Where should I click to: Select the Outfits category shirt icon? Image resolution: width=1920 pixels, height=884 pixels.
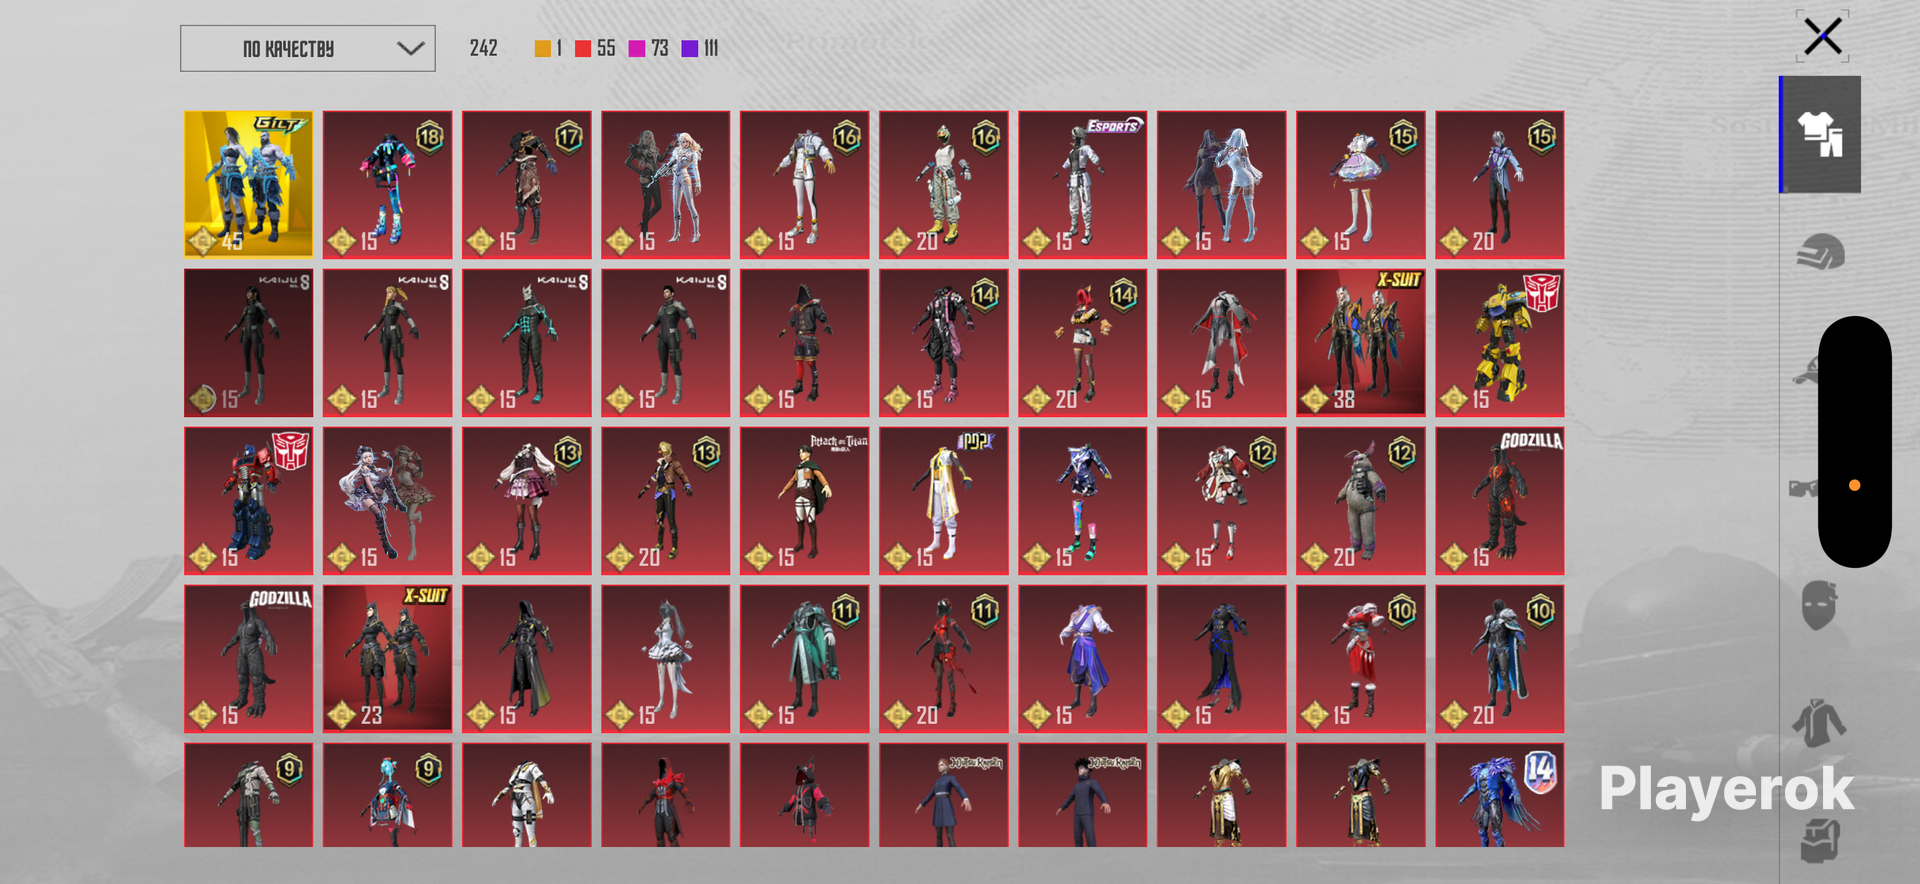[x=1821, y=134]
